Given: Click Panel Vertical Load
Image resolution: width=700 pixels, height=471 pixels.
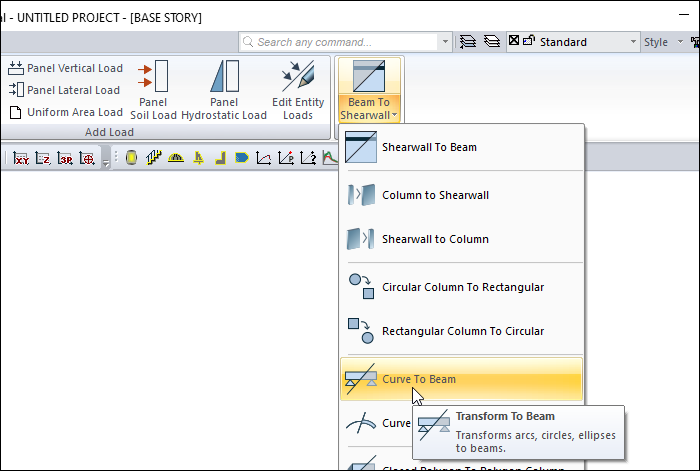Looking at the screenshot, I should pyautogui.click(x=65, y=68).
